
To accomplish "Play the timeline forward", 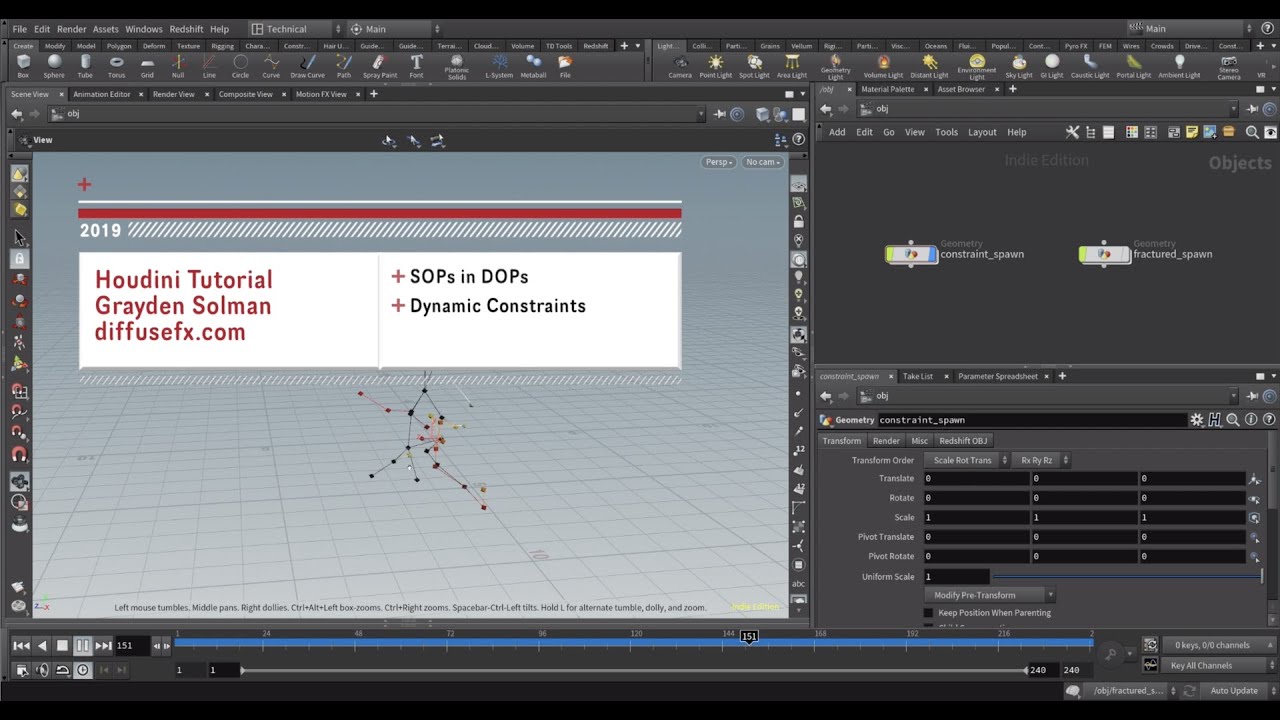I will (83, 646).
